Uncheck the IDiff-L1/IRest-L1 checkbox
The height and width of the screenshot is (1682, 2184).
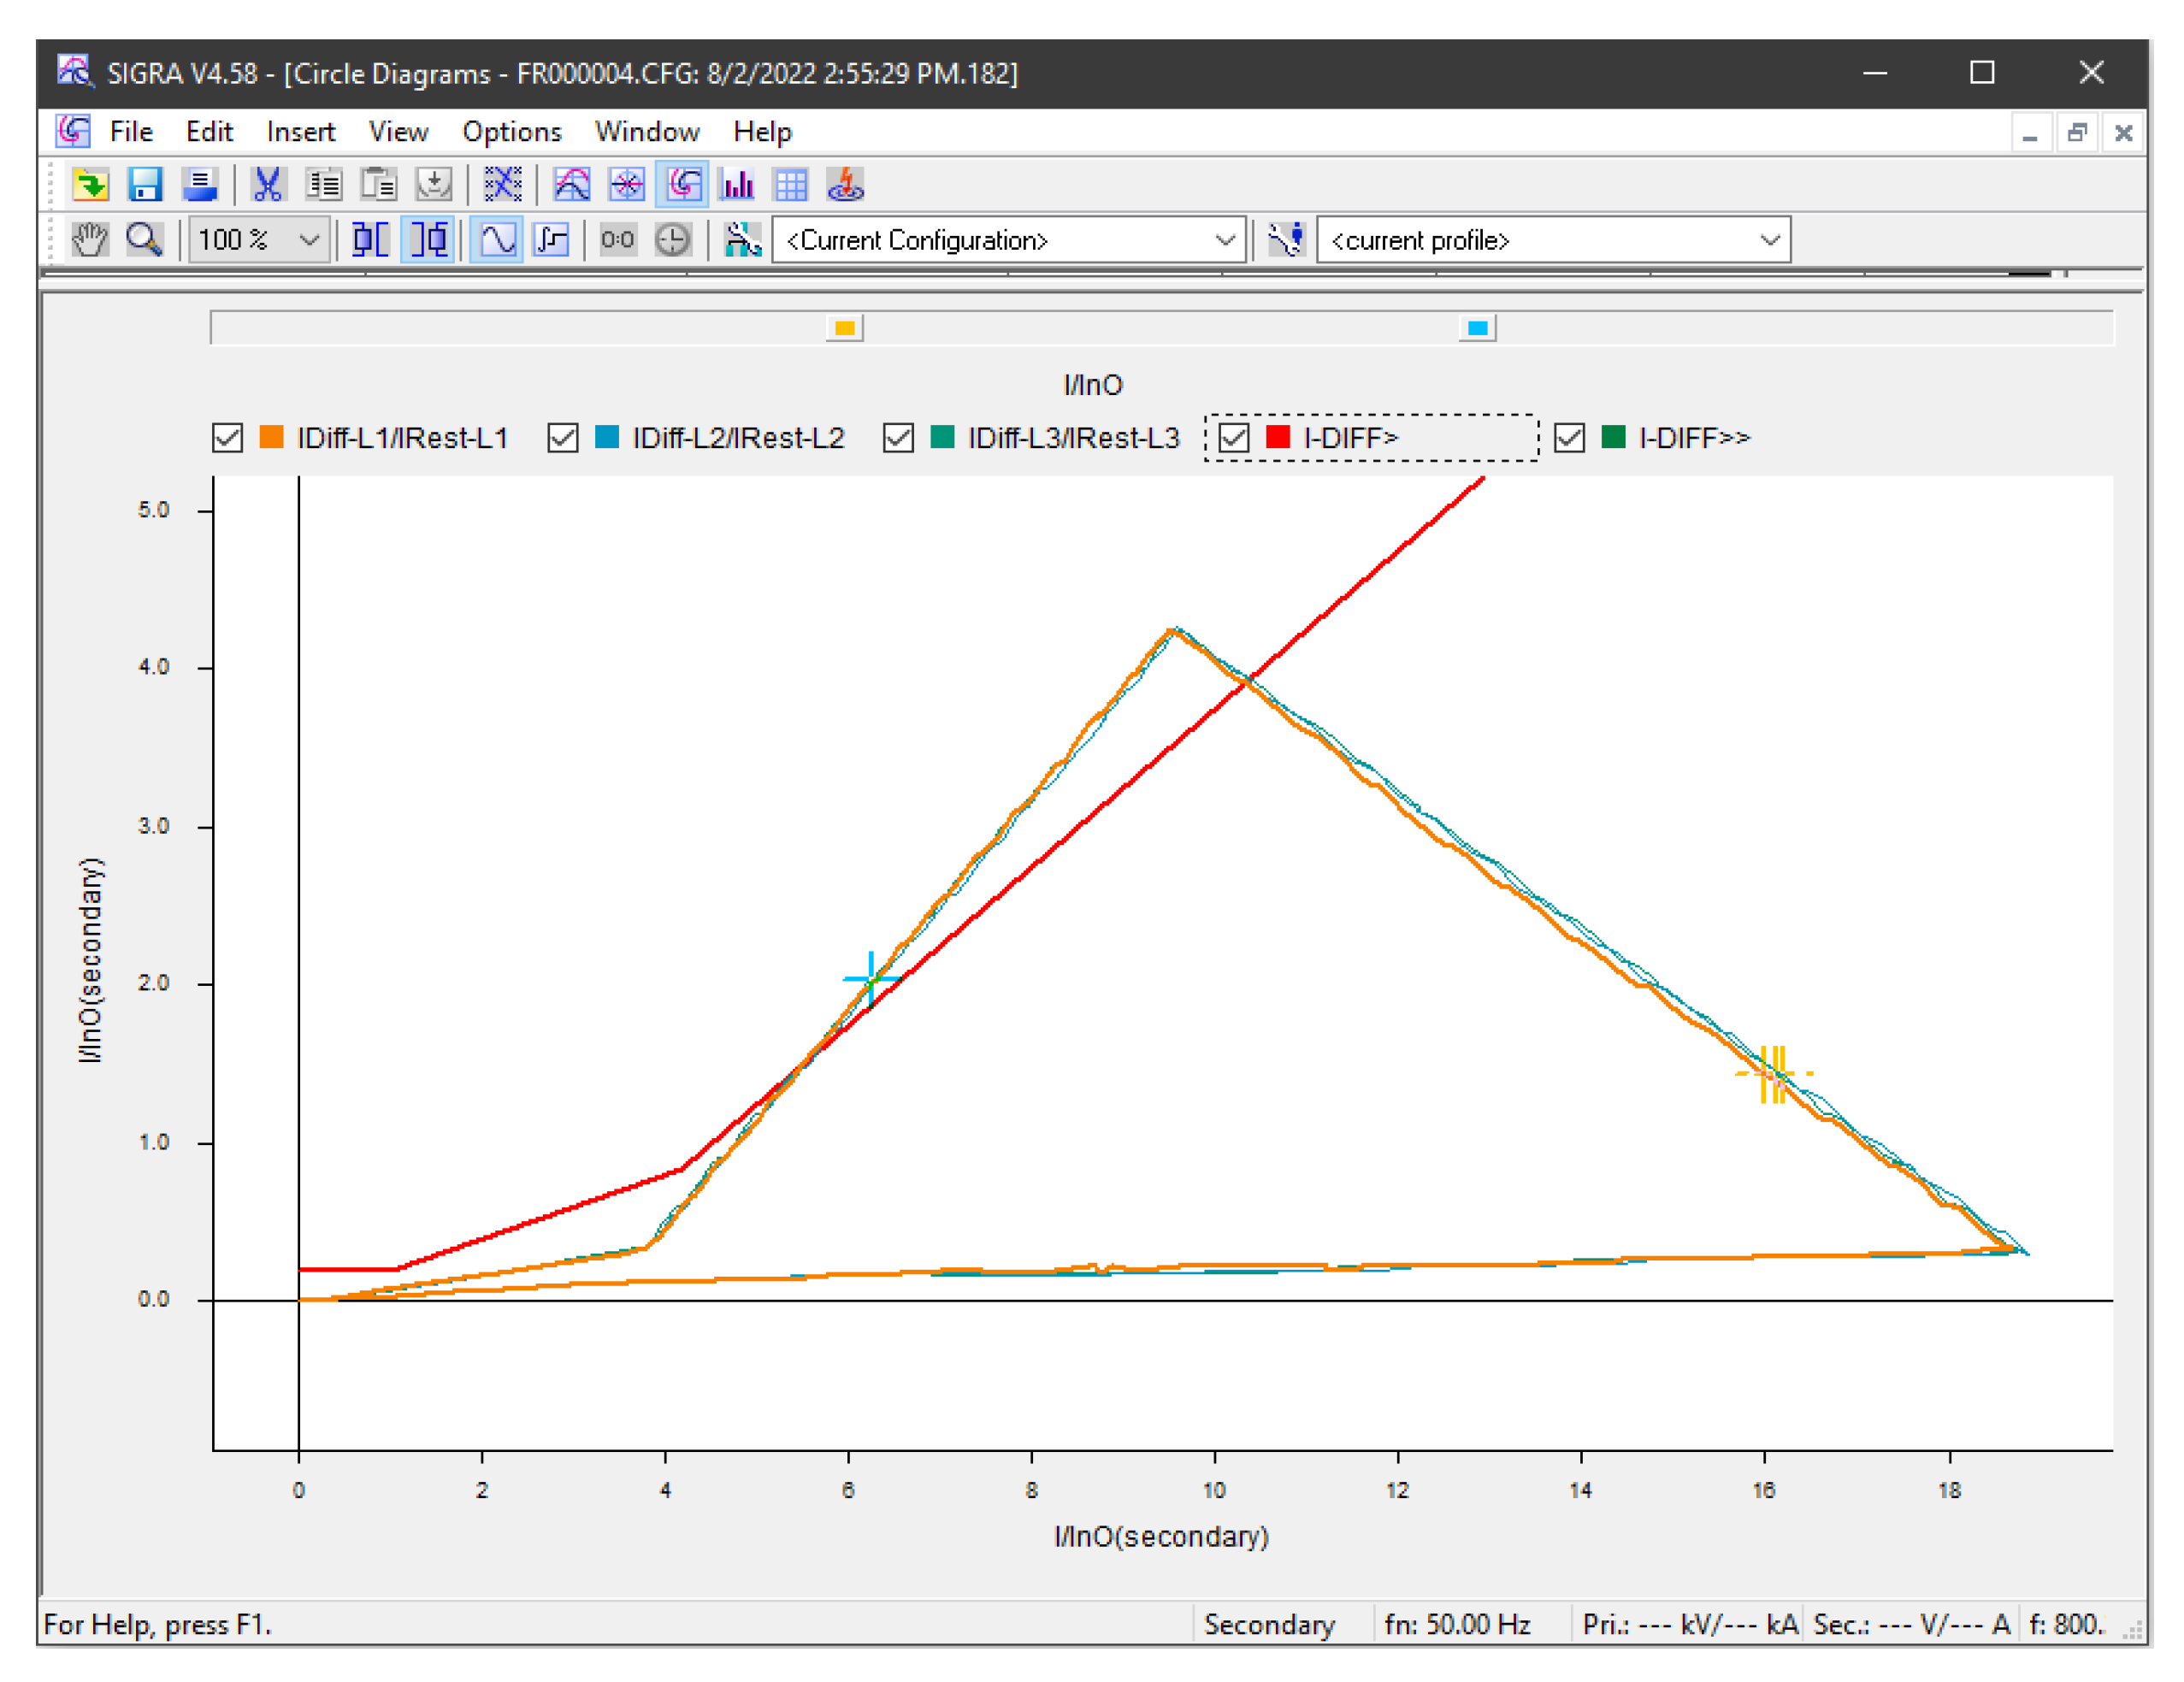click(x=228, y=438)
